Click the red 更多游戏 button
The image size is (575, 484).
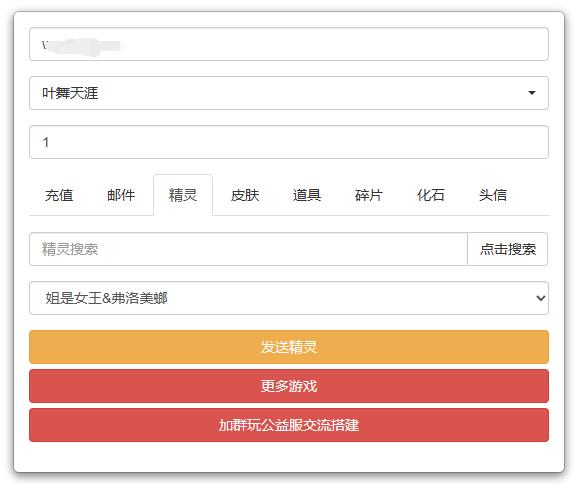[289, 386]
